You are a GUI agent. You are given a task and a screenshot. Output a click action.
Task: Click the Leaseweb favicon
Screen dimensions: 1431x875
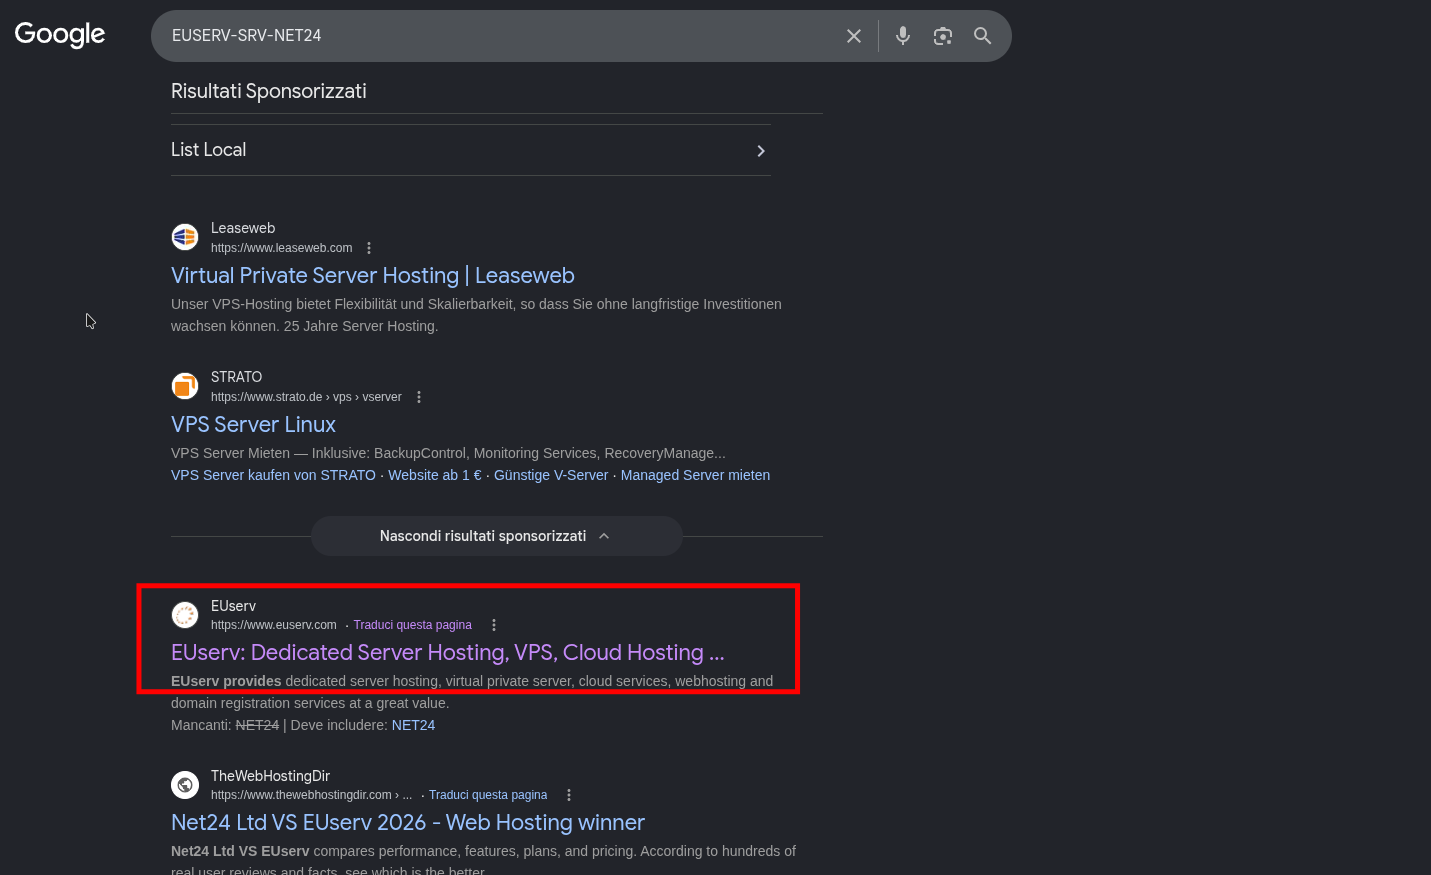pyautogui.click(x=185, y=237)
